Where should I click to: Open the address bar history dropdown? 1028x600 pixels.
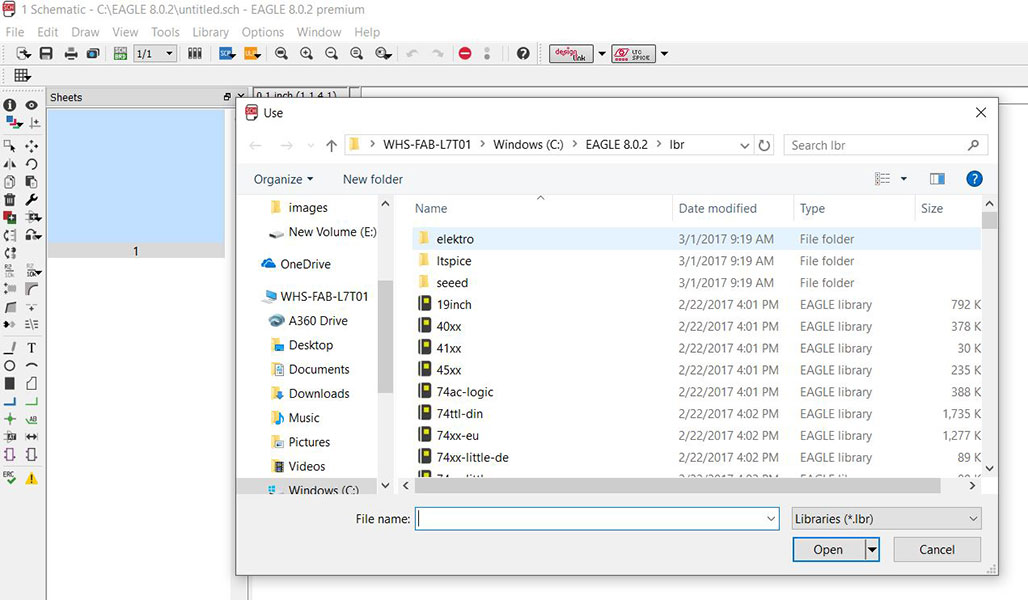point(744,145)
